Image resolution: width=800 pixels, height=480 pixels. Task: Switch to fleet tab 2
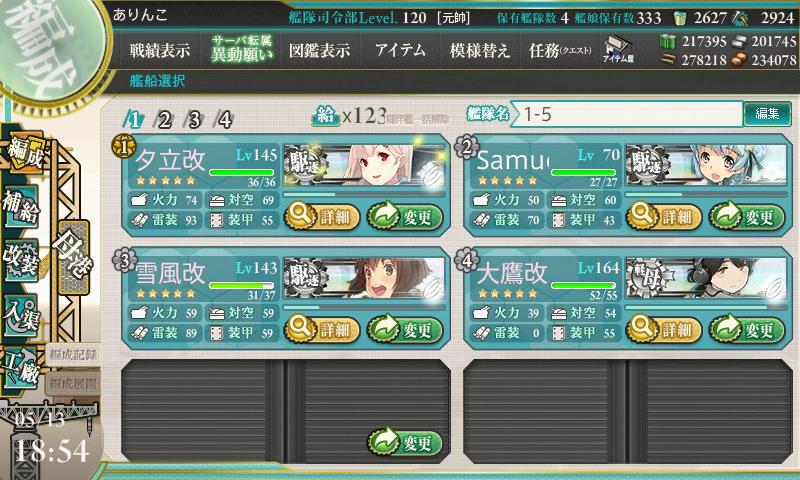click(164, 120)
